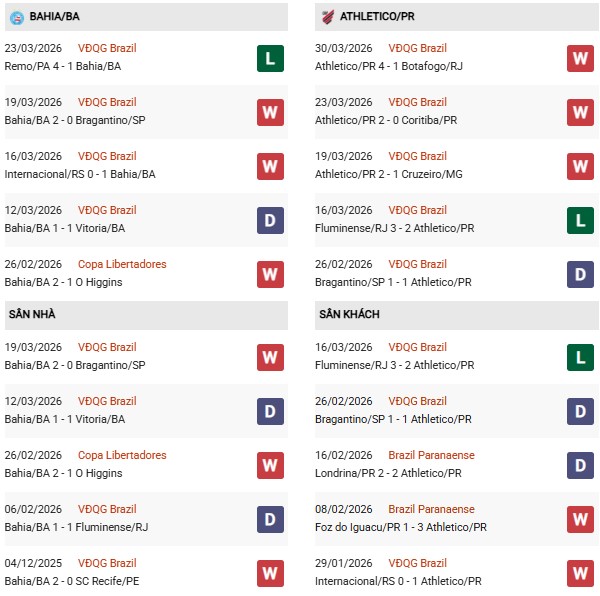Click the Bahia/BA team crest icon
600x596 pixels.
point(15,16)
